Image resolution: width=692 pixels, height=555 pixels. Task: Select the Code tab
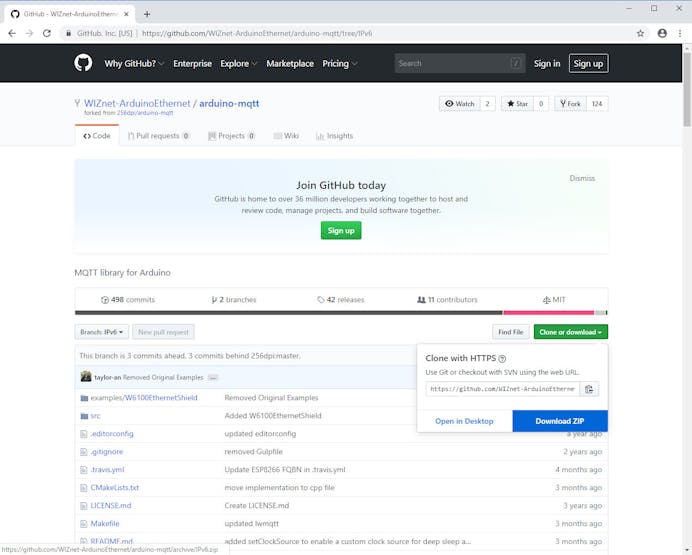pos(97,136)
